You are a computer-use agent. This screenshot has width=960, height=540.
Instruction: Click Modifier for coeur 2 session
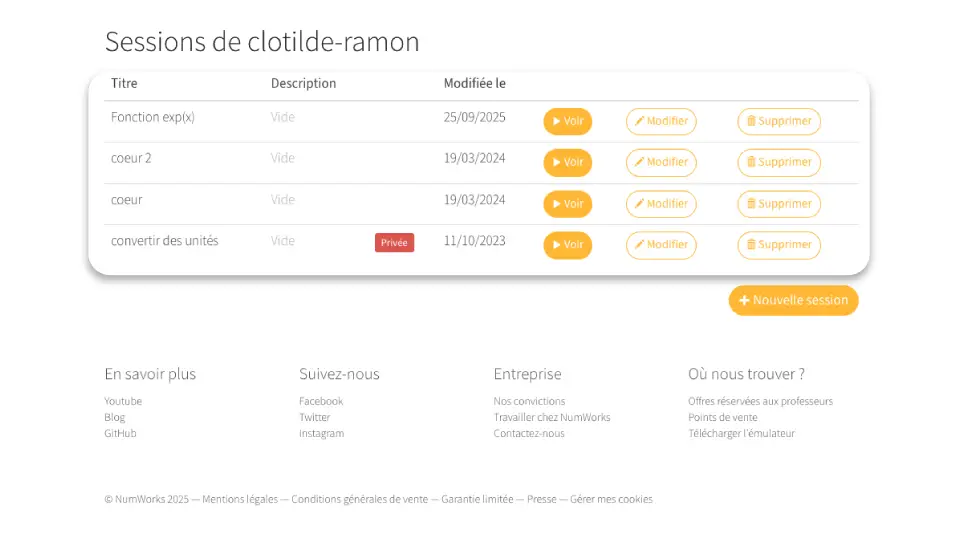pyautogui.click(x=661, y=162)
